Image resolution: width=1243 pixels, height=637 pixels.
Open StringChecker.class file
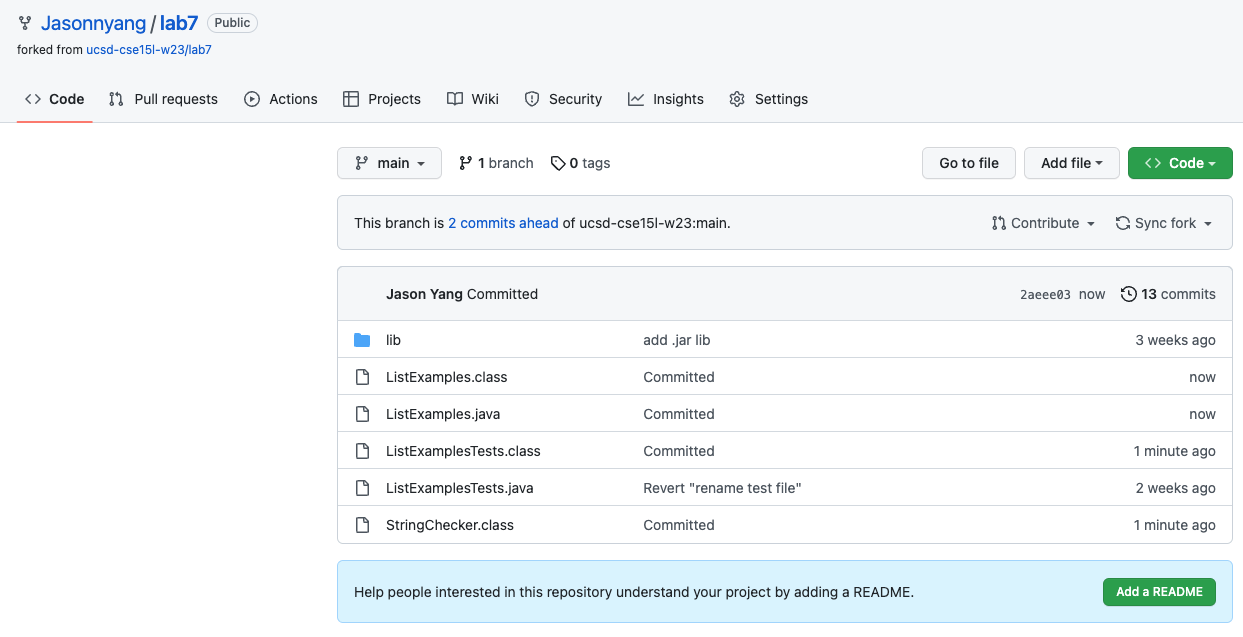[x=450, y=525]
